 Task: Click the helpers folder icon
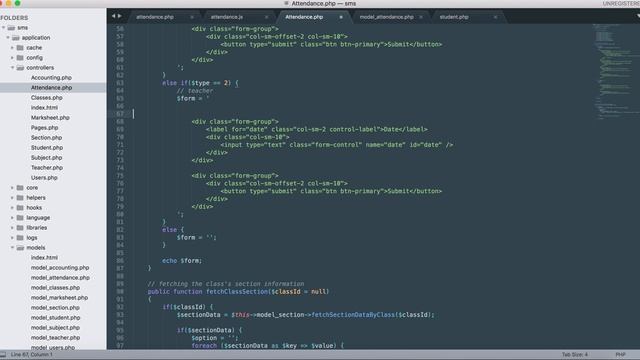(x=20, y=198)
